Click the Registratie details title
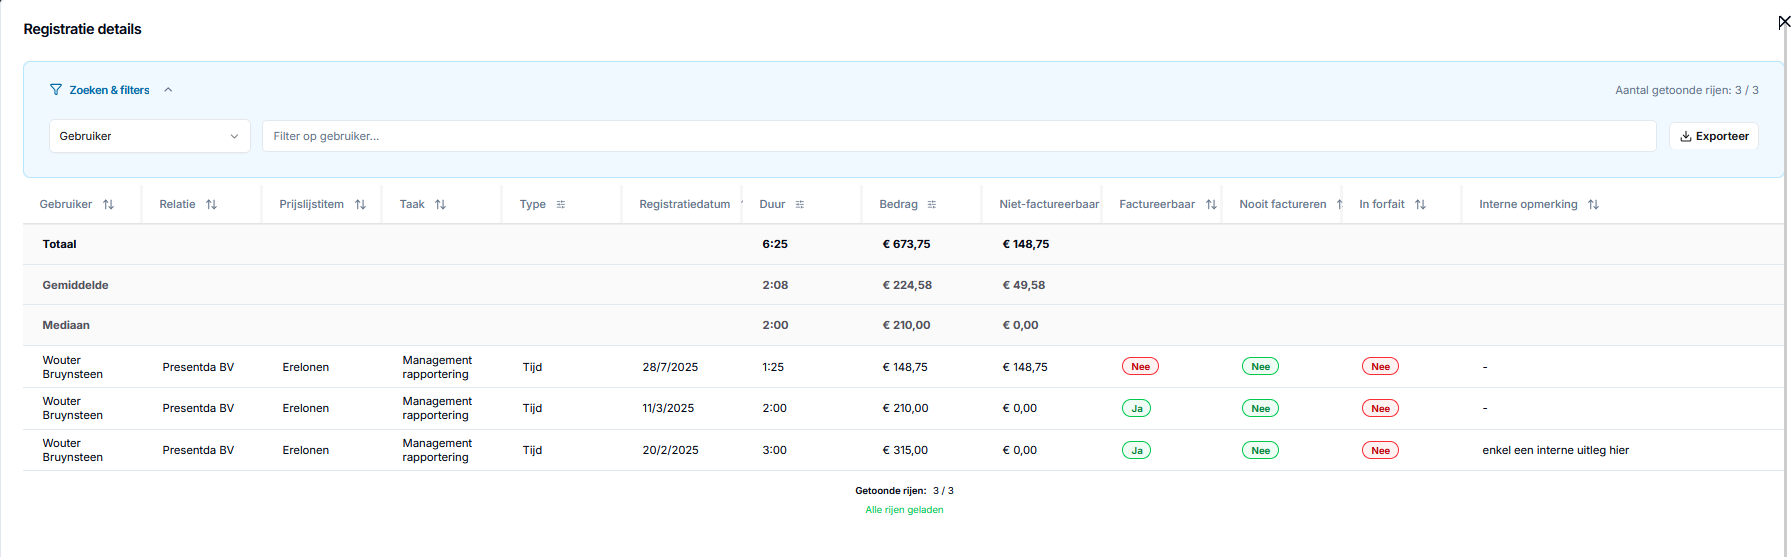 tap(82, 29)
